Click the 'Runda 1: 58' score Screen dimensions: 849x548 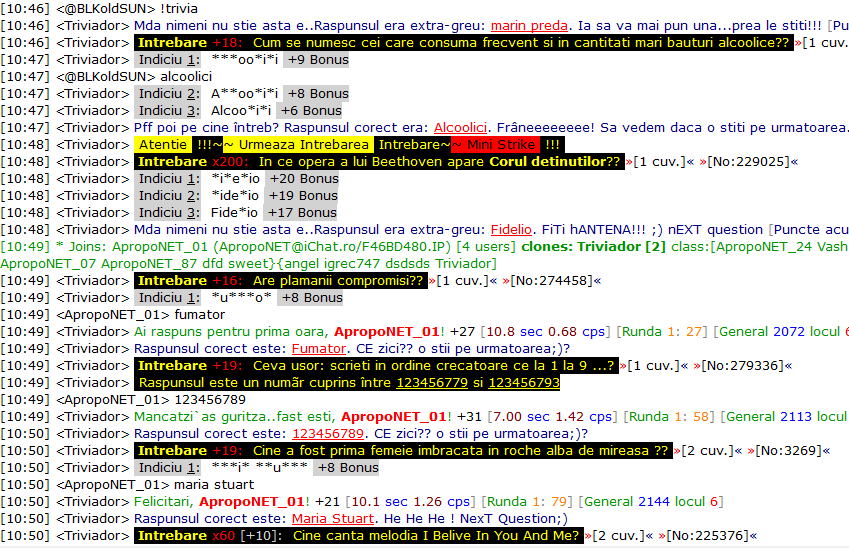coord(669,417)
